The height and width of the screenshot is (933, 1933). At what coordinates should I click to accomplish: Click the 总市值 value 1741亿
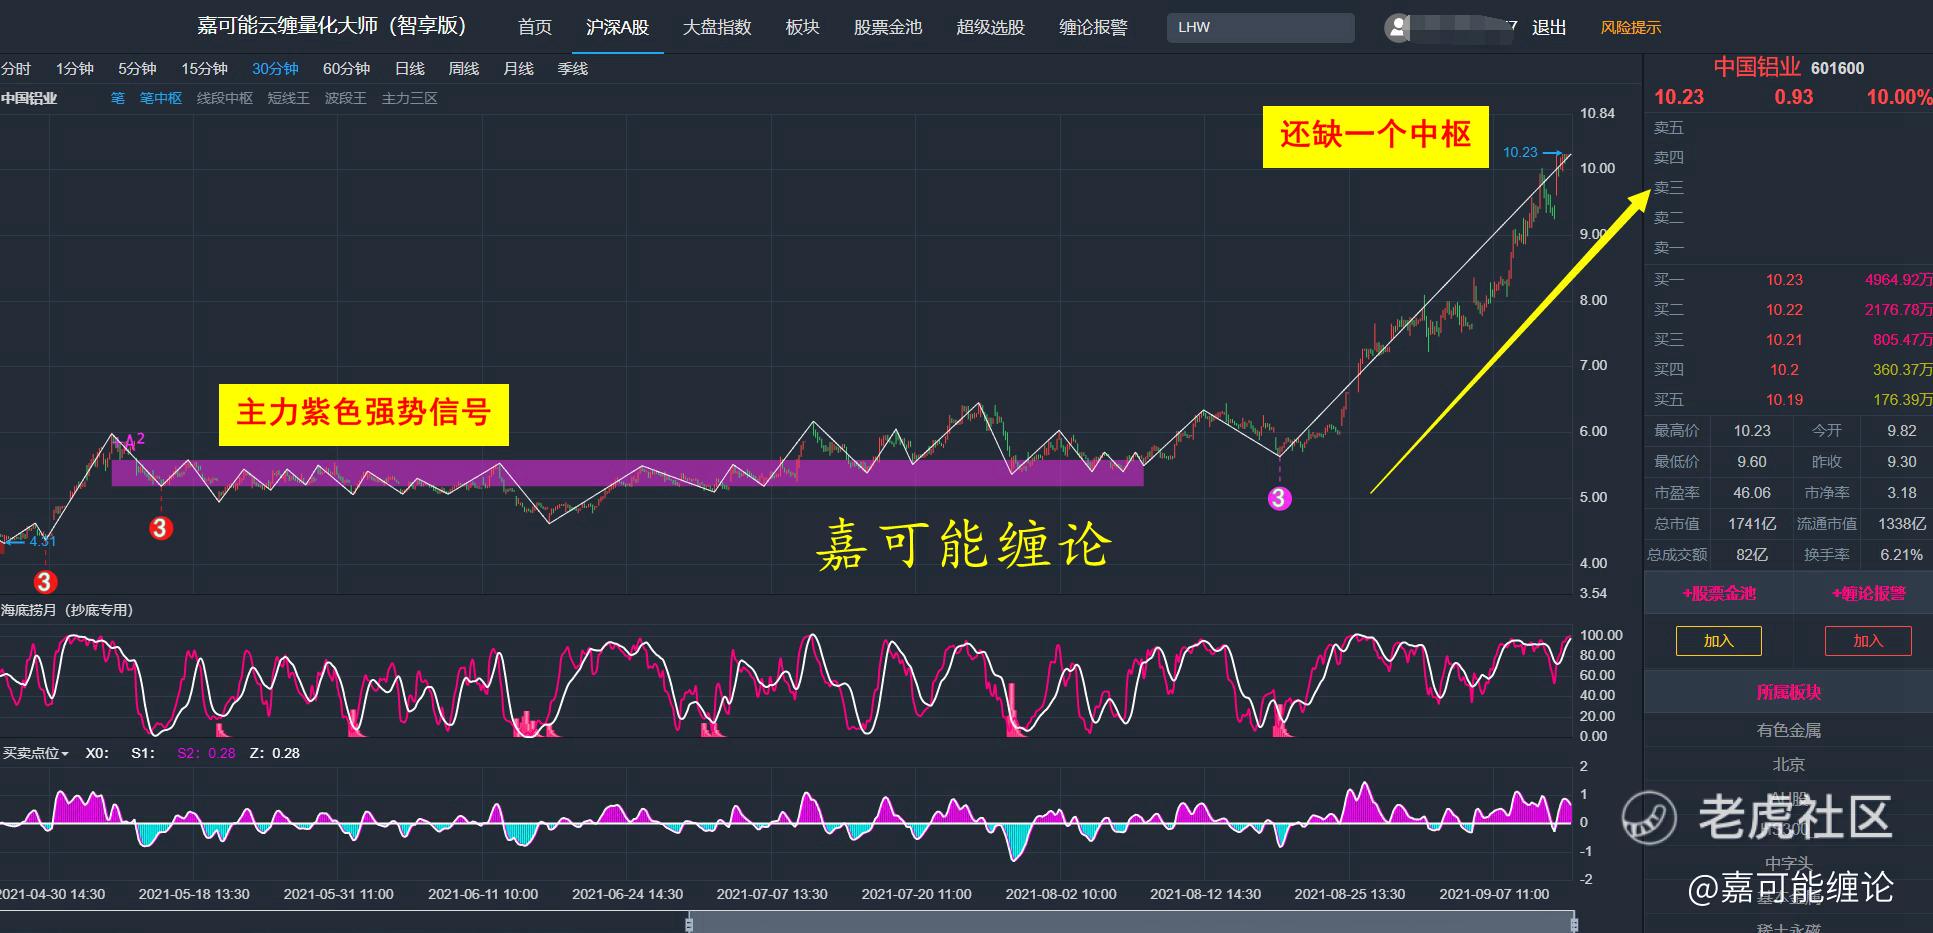pyautogui.click(x=1752, y=524)
